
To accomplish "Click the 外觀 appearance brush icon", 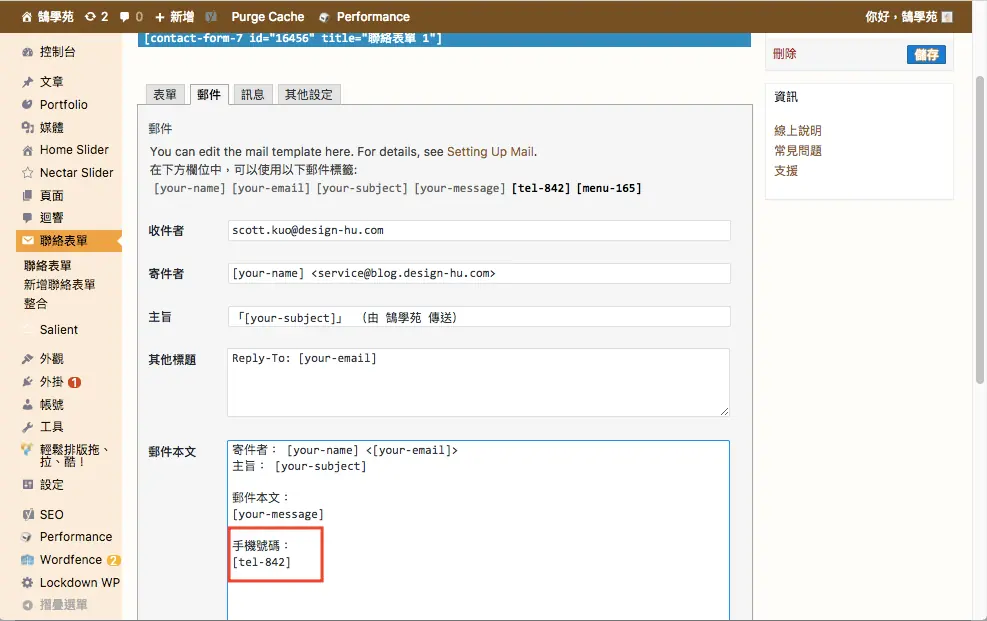I will [27, 359].
